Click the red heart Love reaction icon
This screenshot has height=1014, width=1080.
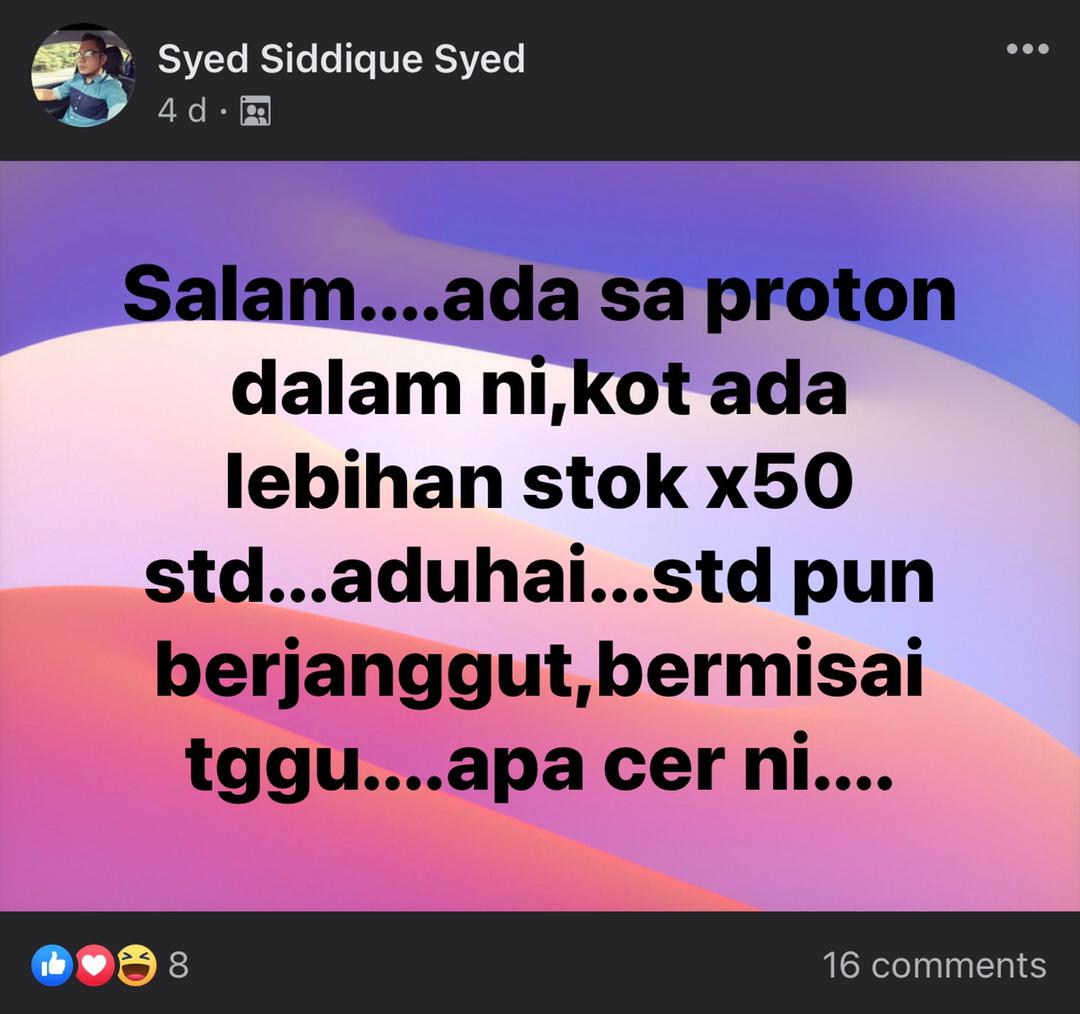tap(94, 965)
